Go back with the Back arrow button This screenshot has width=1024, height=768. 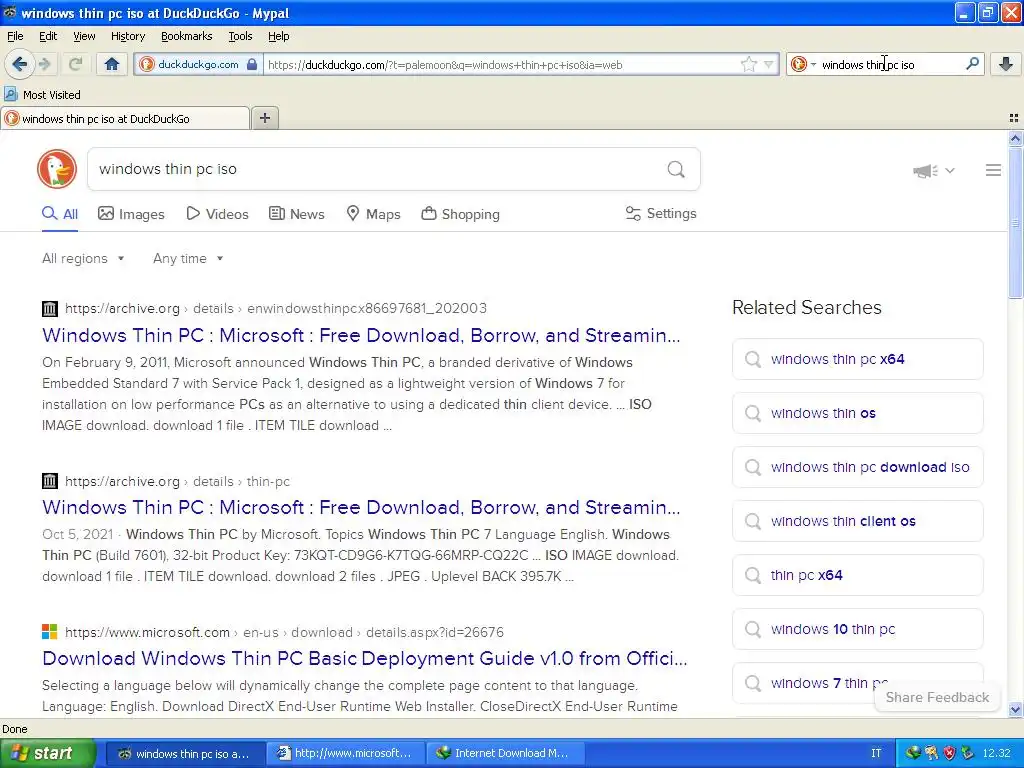coord(20,64)
